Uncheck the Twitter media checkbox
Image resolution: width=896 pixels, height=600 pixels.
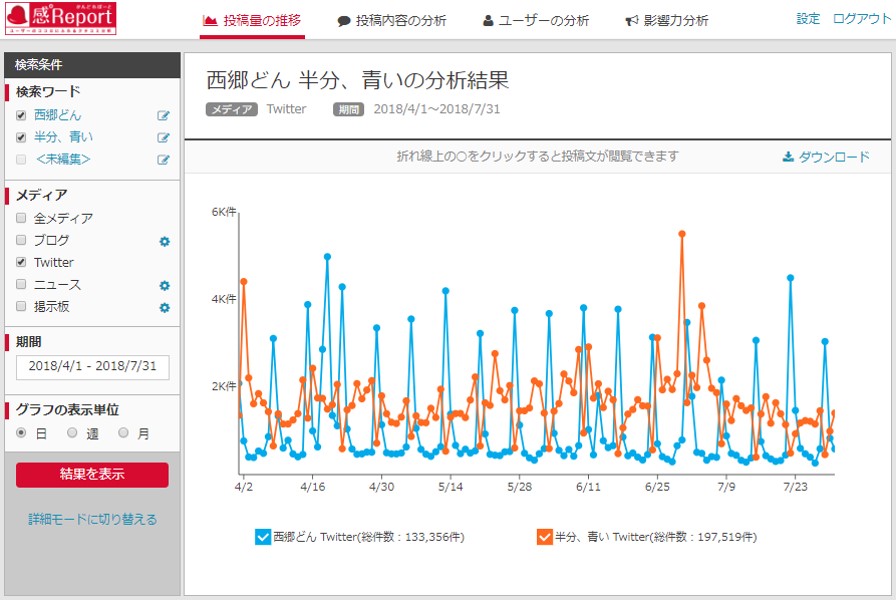click(x=21, y=262)
